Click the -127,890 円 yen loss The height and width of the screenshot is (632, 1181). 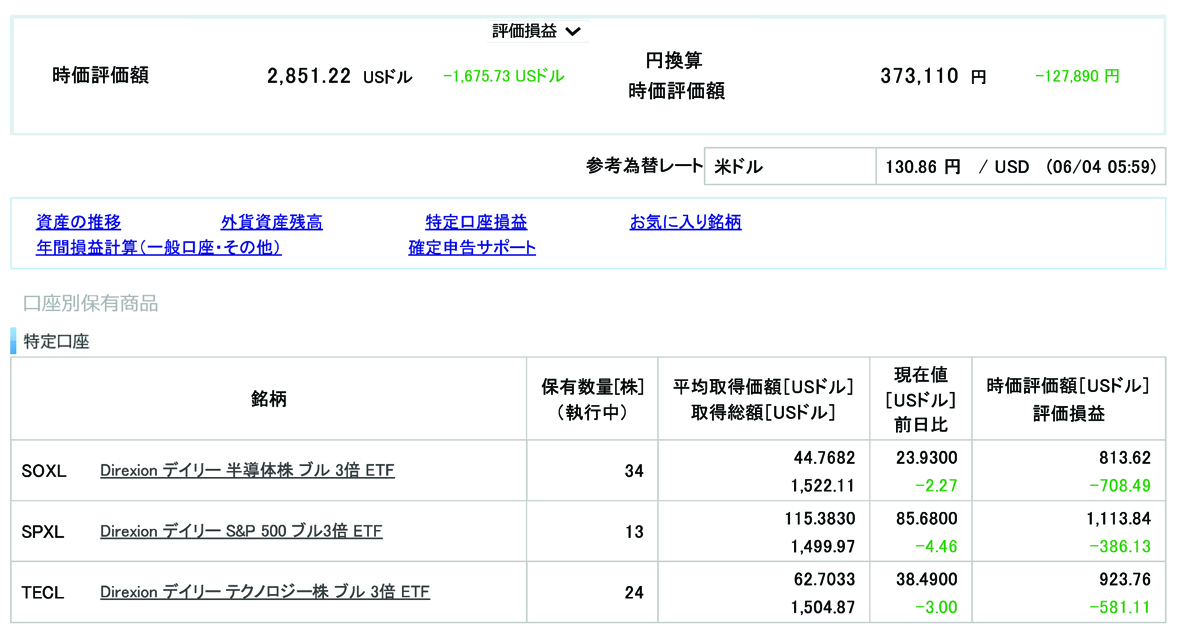(1077, 76)
